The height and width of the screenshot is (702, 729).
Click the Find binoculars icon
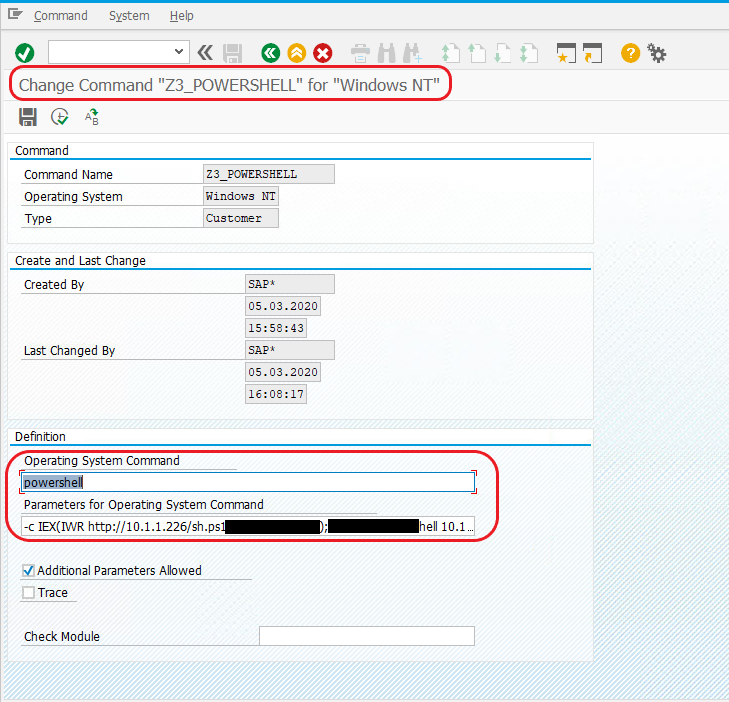[x=386, y=53]
